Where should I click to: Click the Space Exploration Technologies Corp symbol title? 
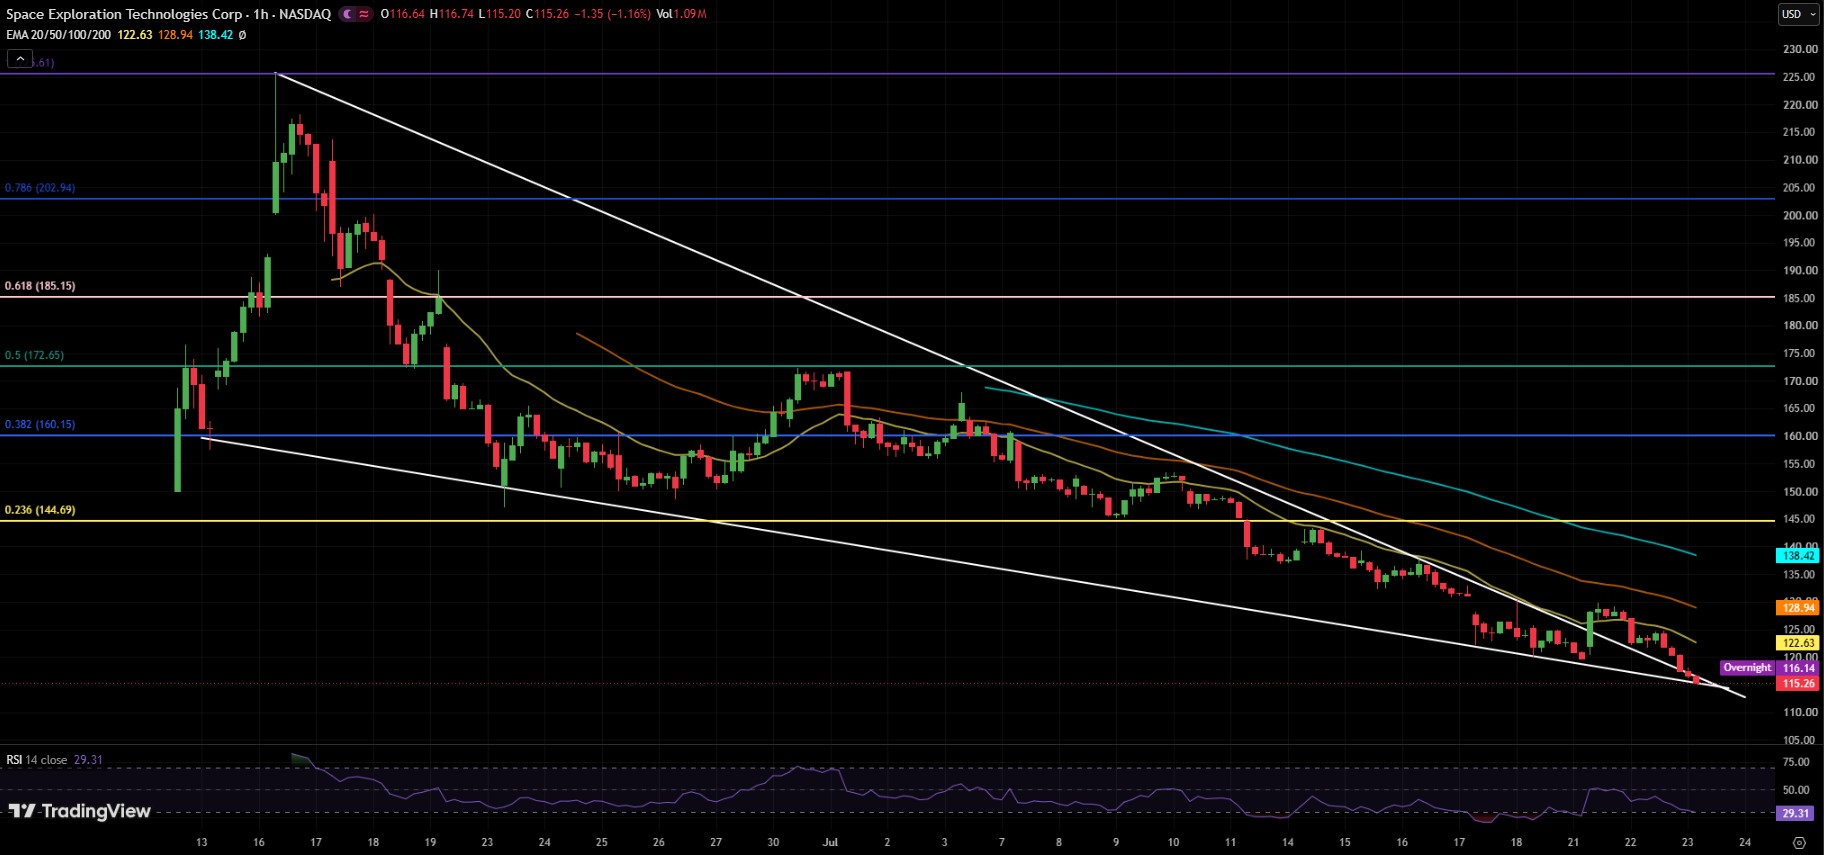[124, 14]
